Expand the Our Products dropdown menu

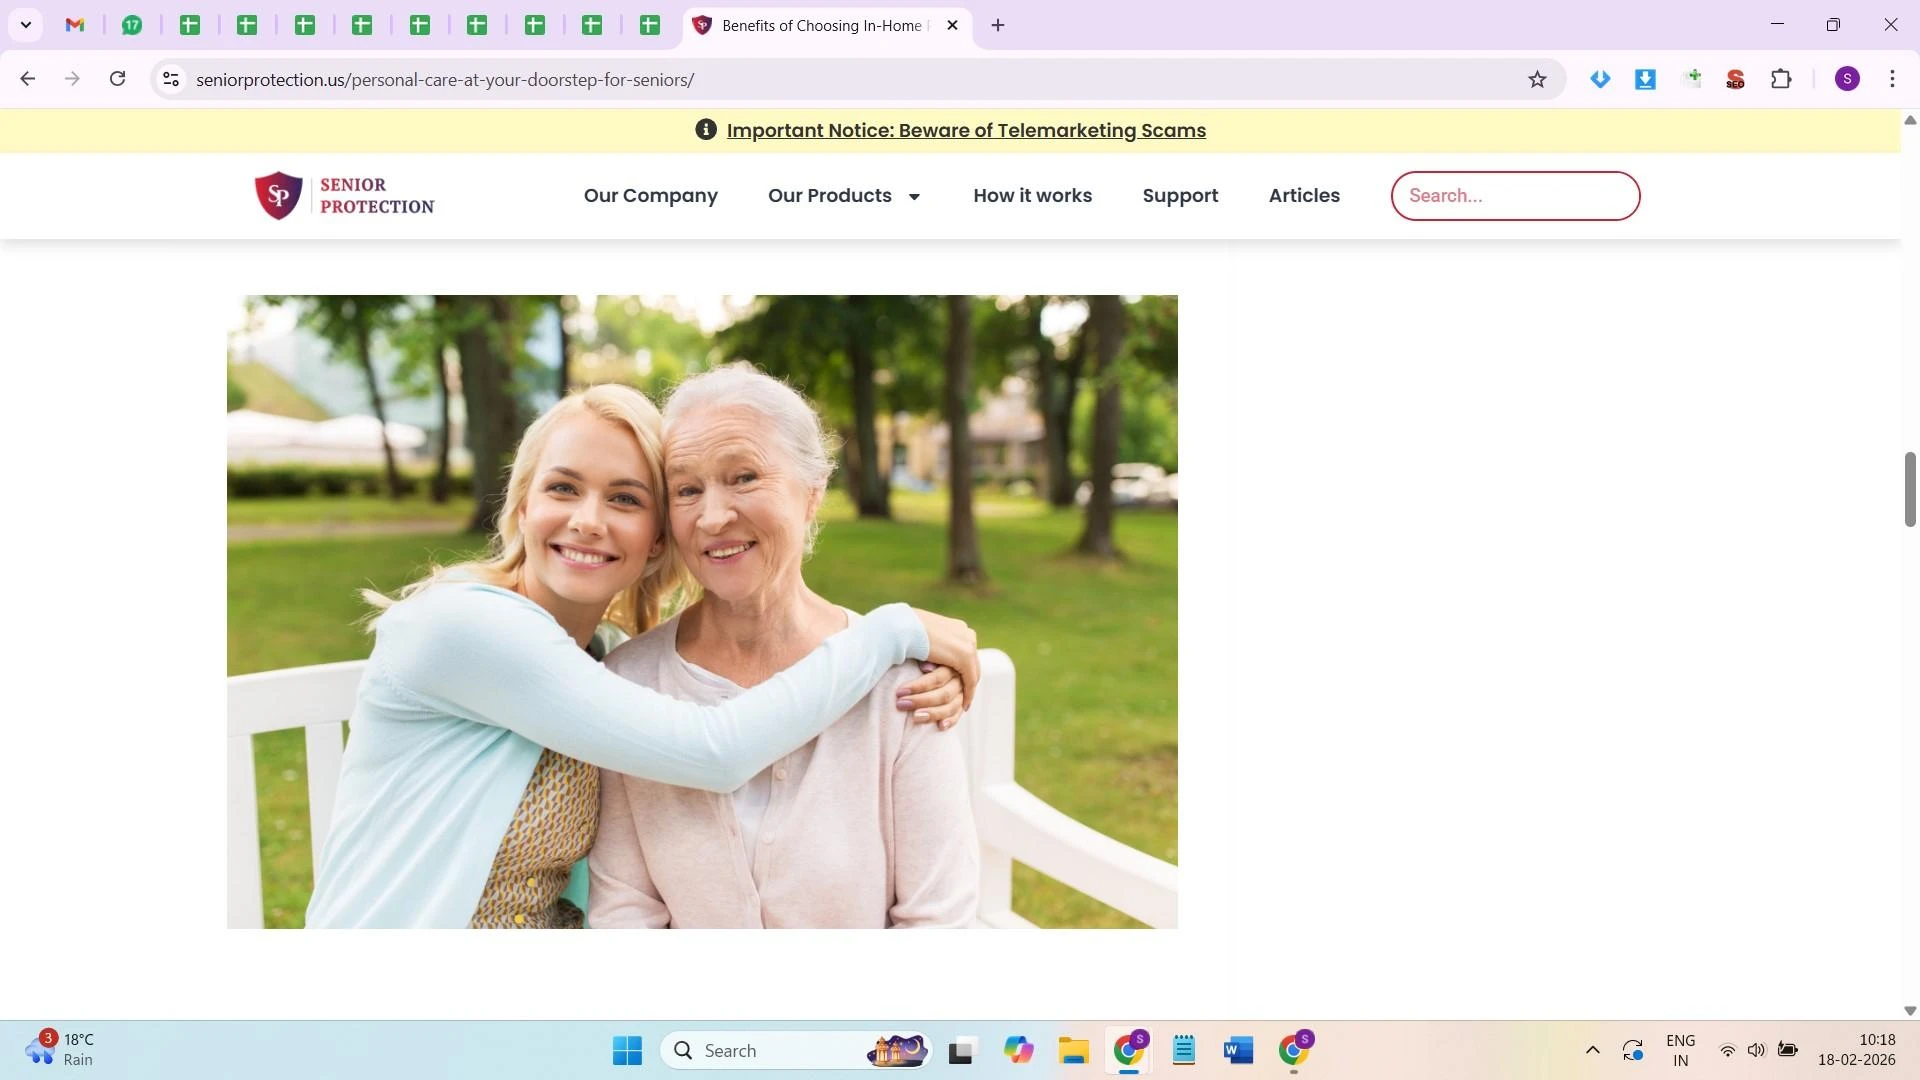click(844, 196)
